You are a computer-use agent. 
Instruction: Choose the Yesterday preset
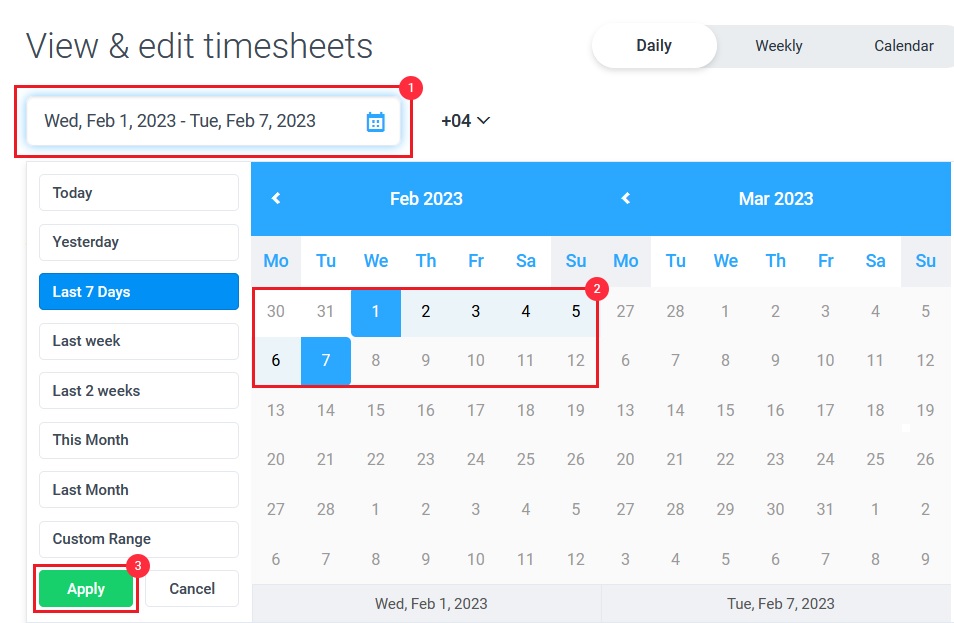[139, 242]
